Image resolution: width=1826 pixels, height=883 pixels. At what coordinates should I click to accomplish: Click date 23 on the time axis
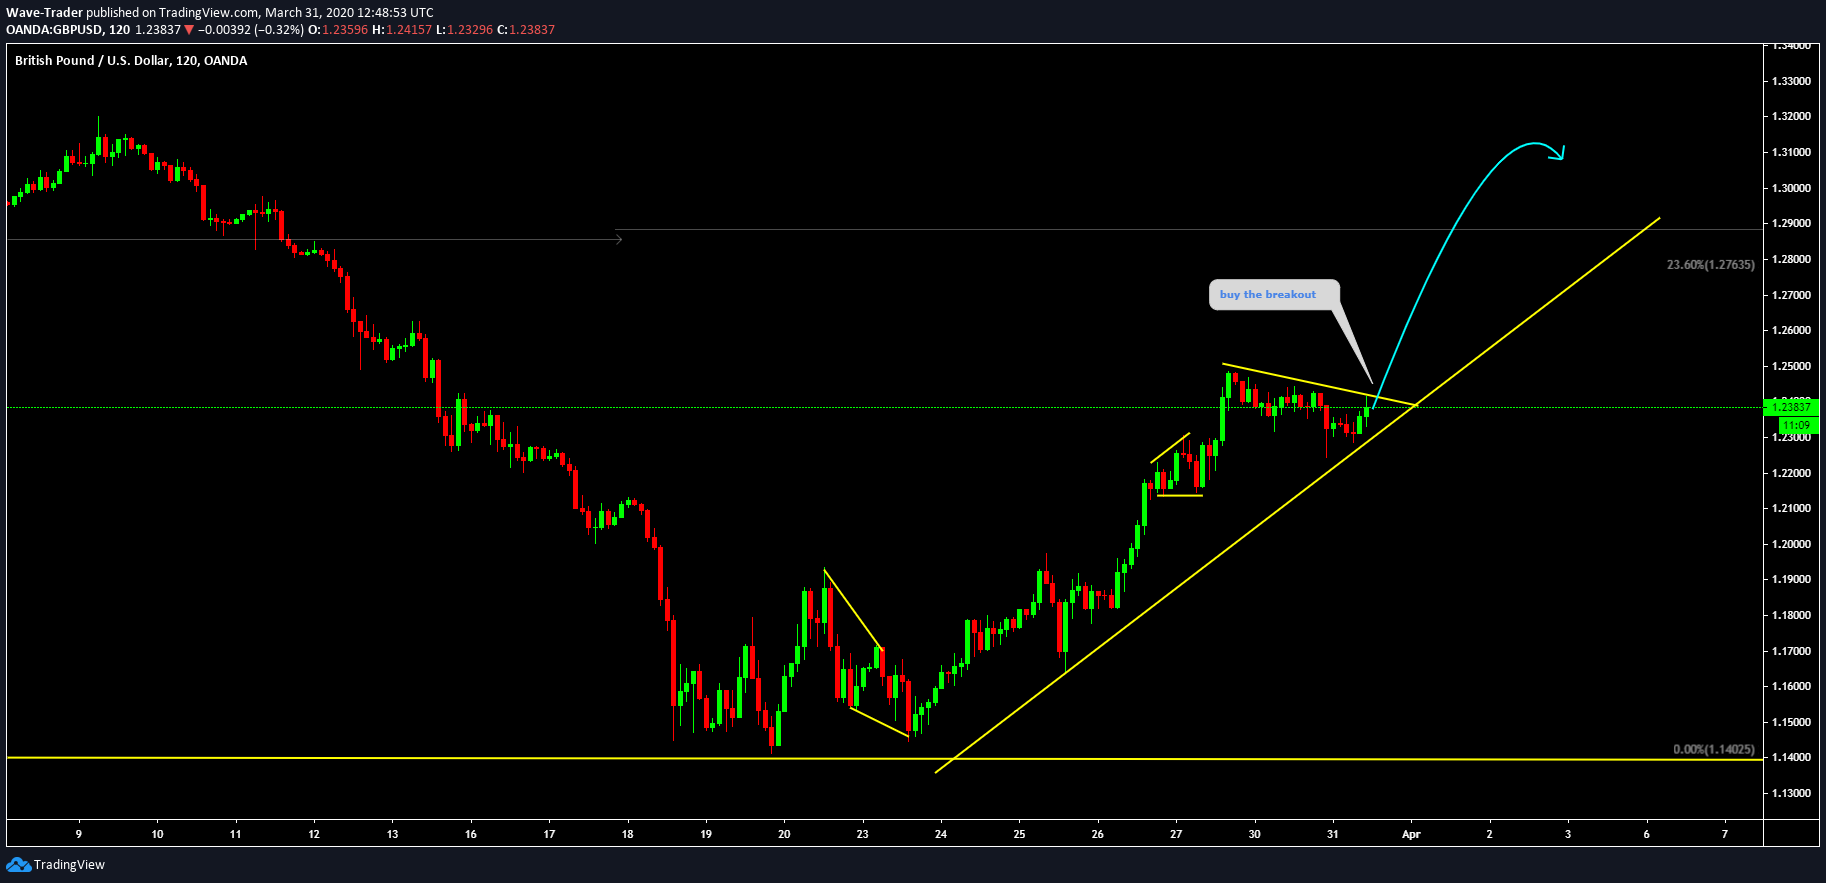[863, 834]
